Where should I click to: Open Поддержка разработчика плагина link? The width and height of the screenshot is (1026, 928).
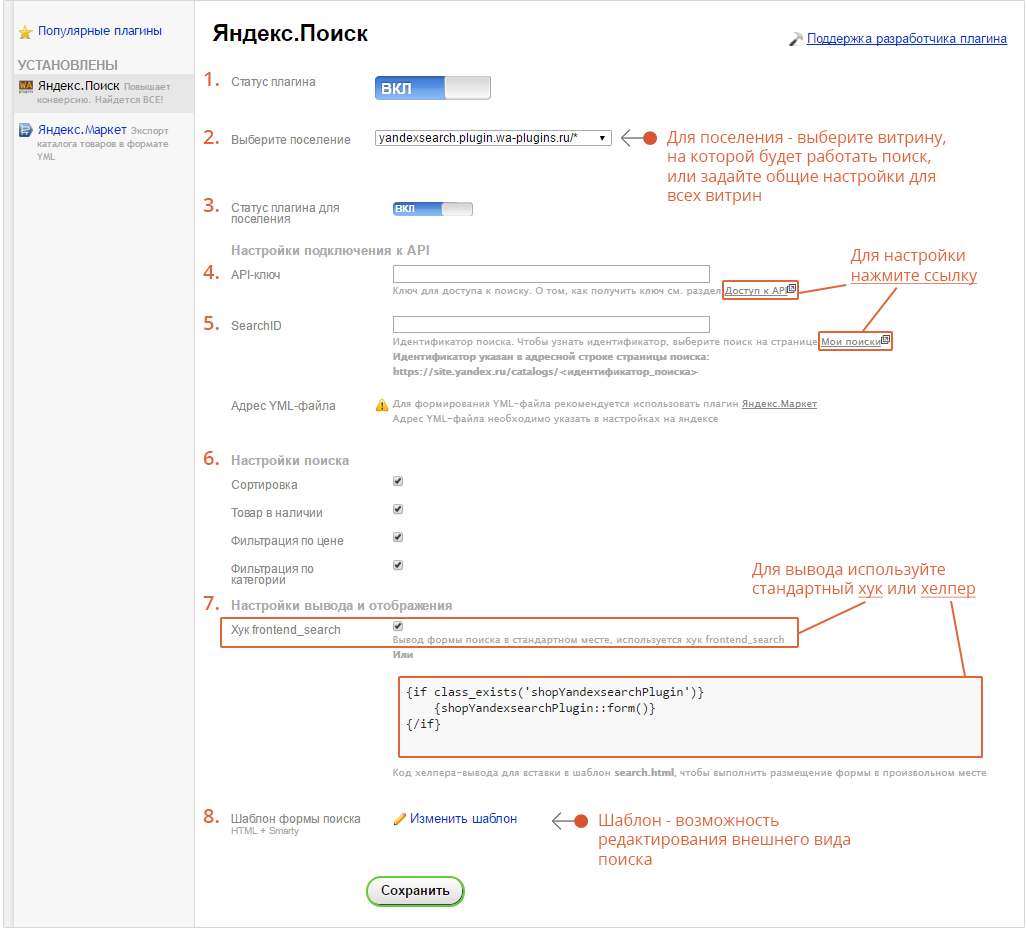click(906, 39)
